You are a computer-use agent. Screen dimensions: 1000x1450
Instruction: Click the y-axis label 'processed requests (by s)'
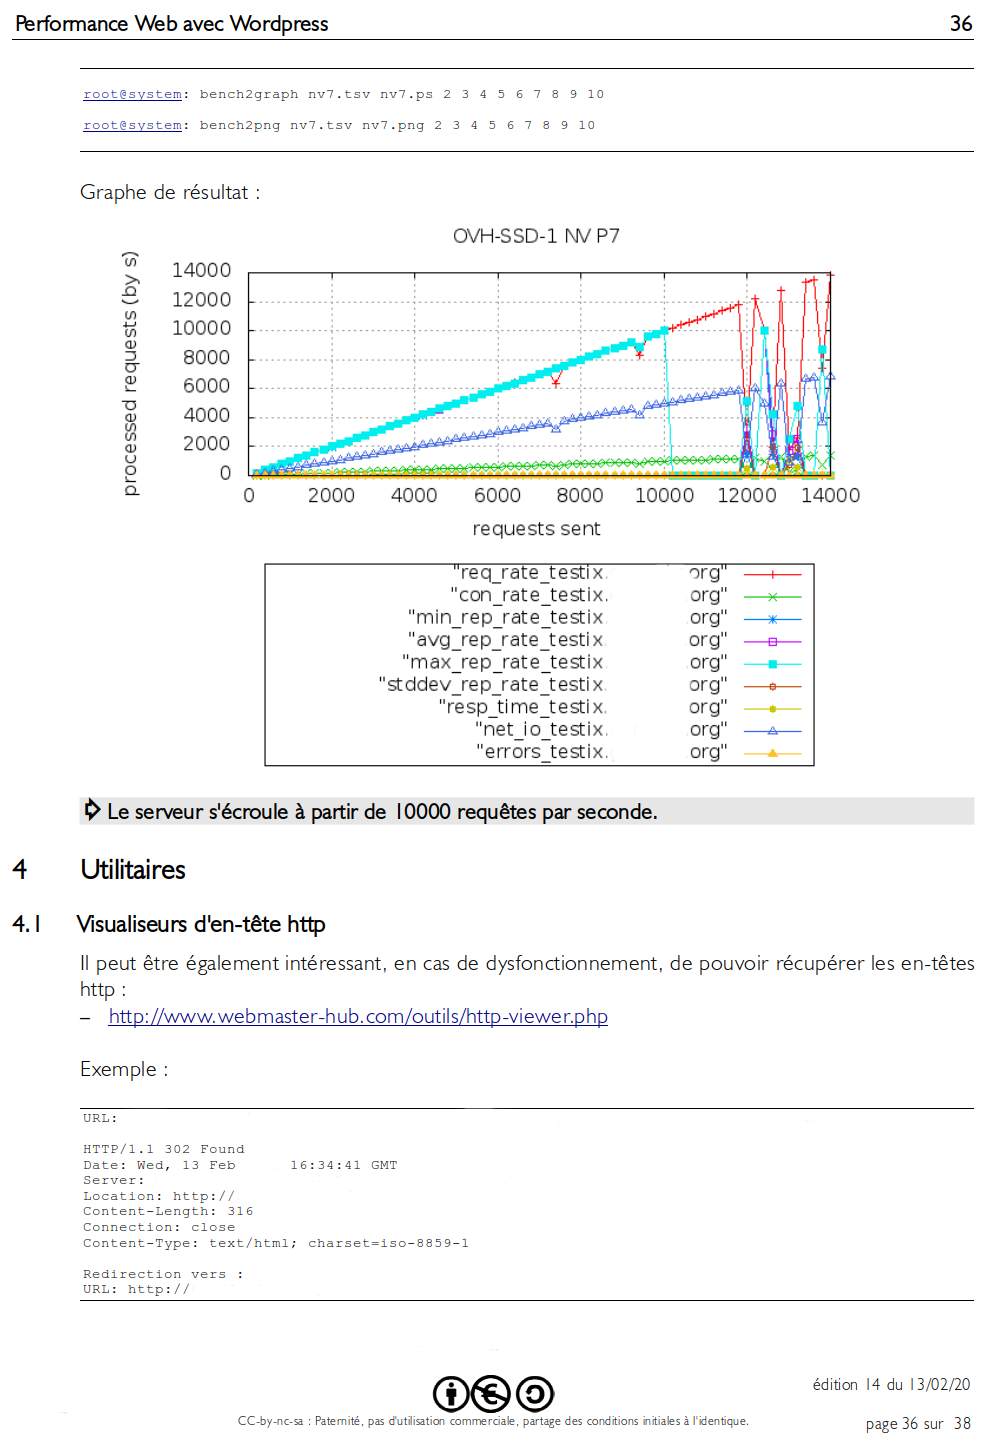[x=129, y=374]
